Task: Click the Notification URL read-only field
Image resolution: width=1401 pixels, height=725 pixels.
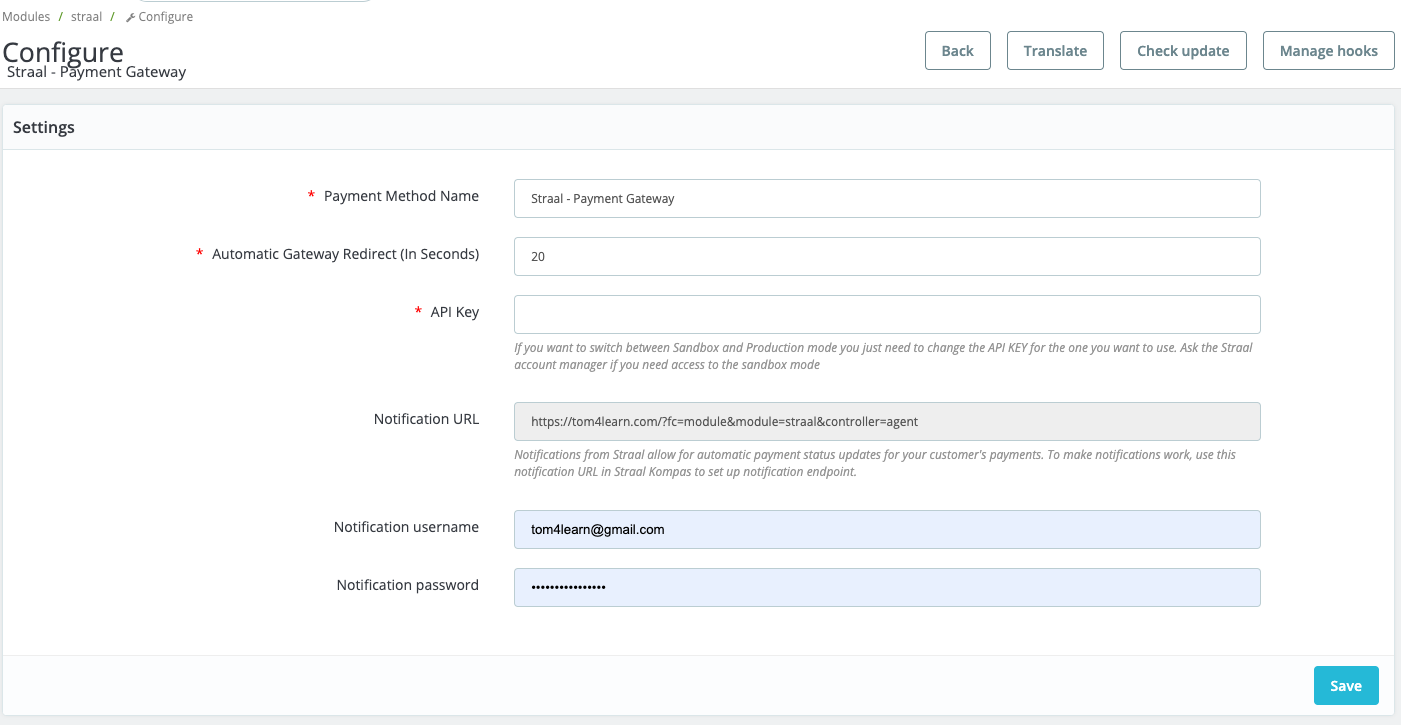Action: pyautogui.click(x=887, y=421)
